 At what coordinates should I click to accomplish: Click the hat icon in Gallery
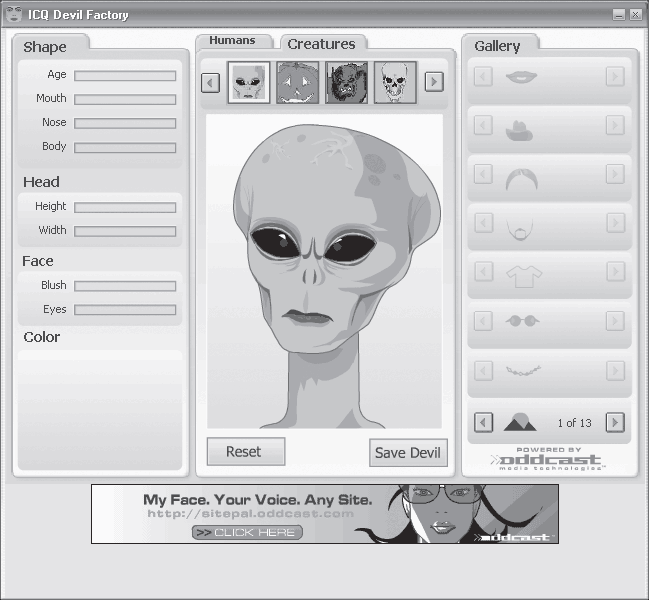[519, 127]
